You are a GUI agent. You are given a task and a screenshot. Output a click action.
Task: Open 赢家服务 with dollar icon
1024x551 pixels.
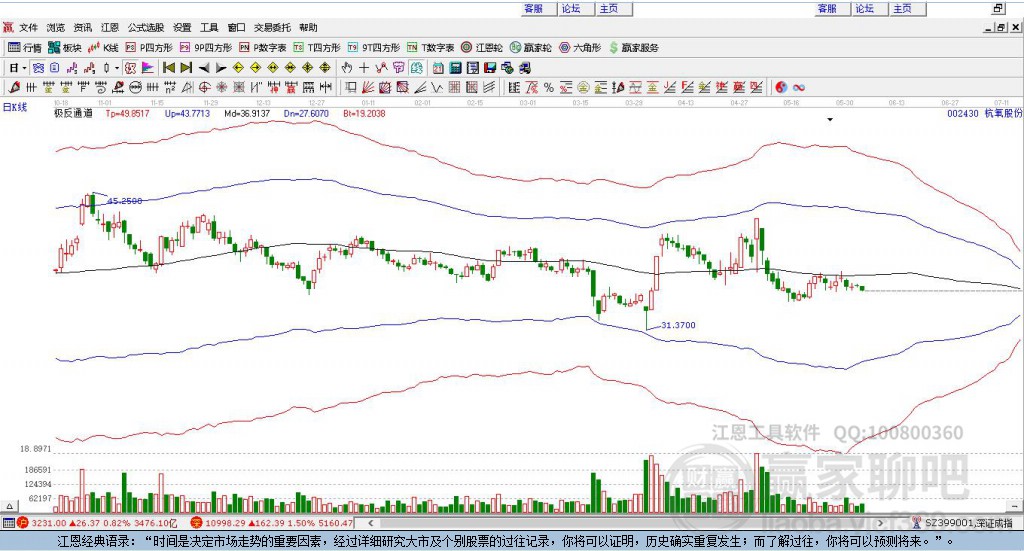coord(633,48)
